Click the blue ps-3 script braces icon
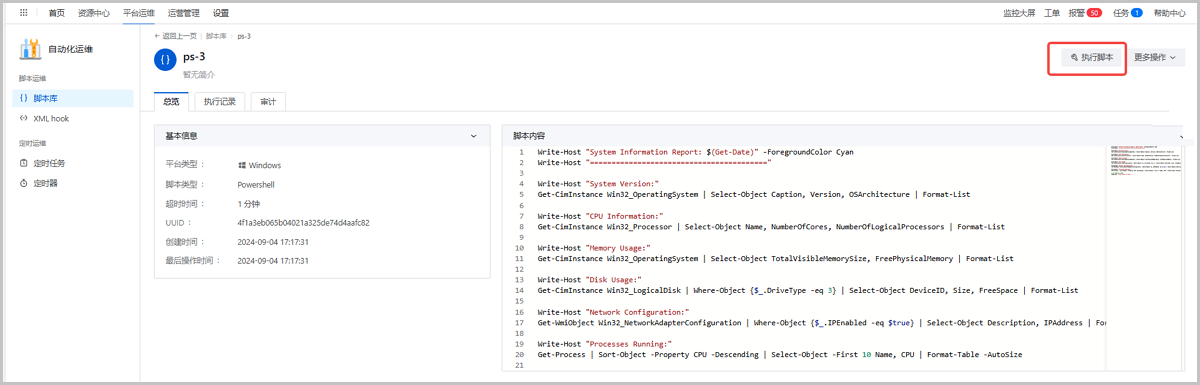Screen dimensions: 1200x385 [x=165, y=60]
